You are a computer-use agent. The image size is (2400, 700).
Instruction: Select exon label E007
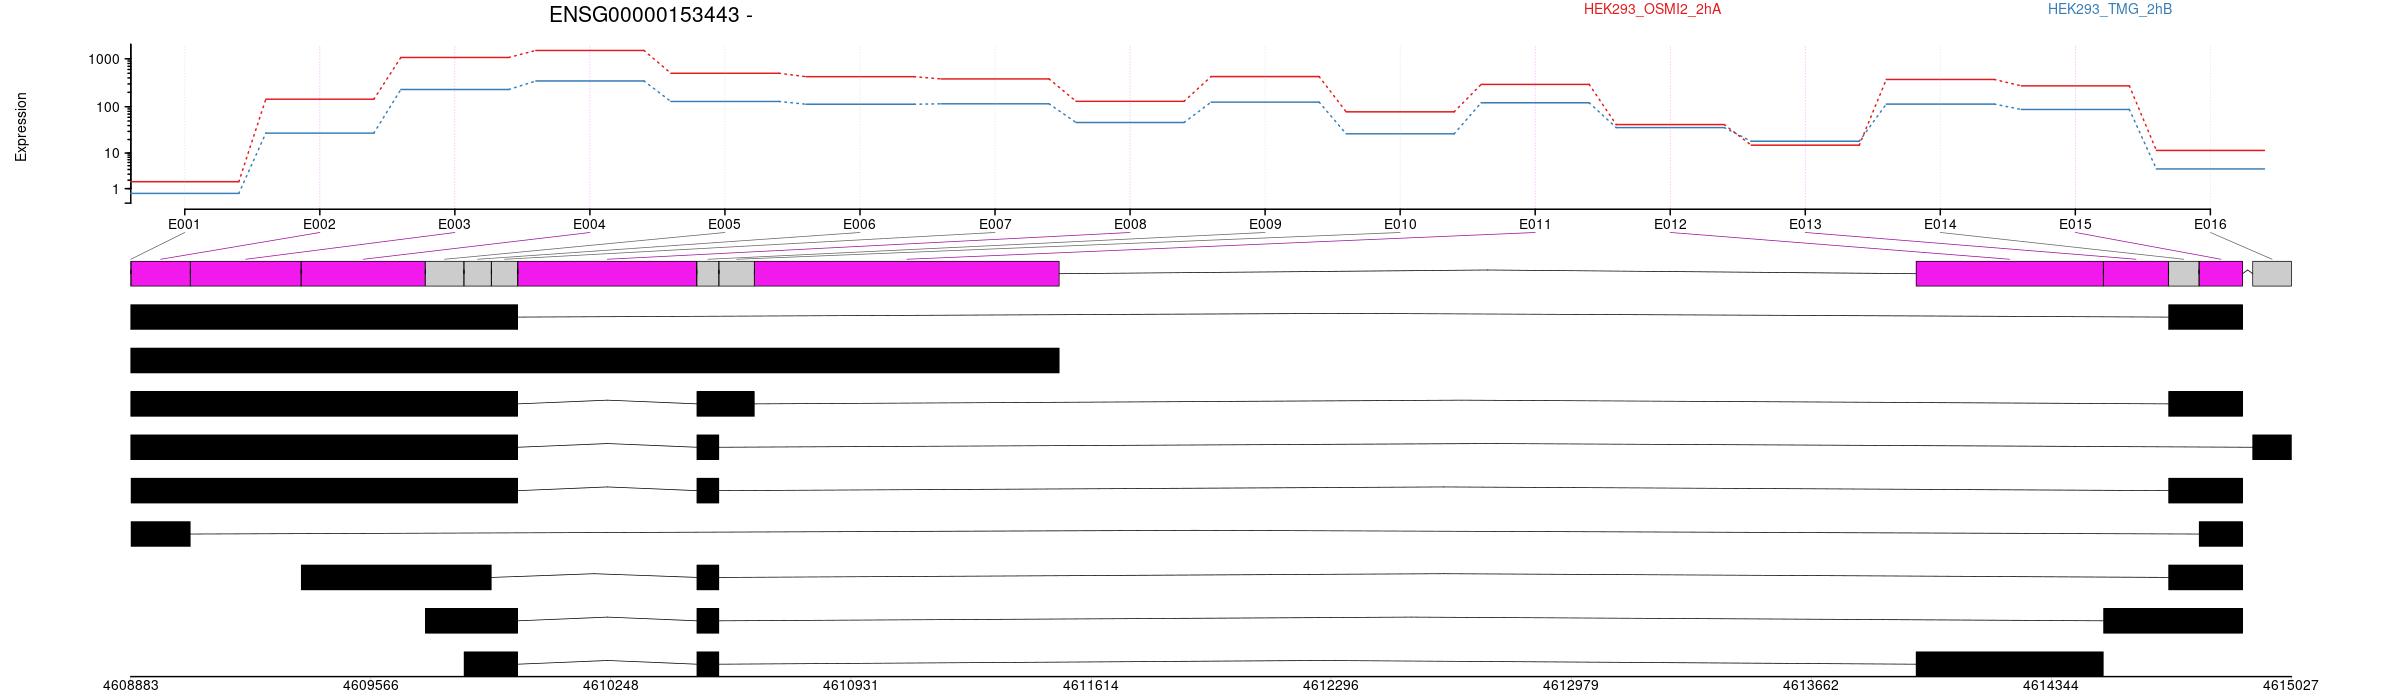coord(995,224)
